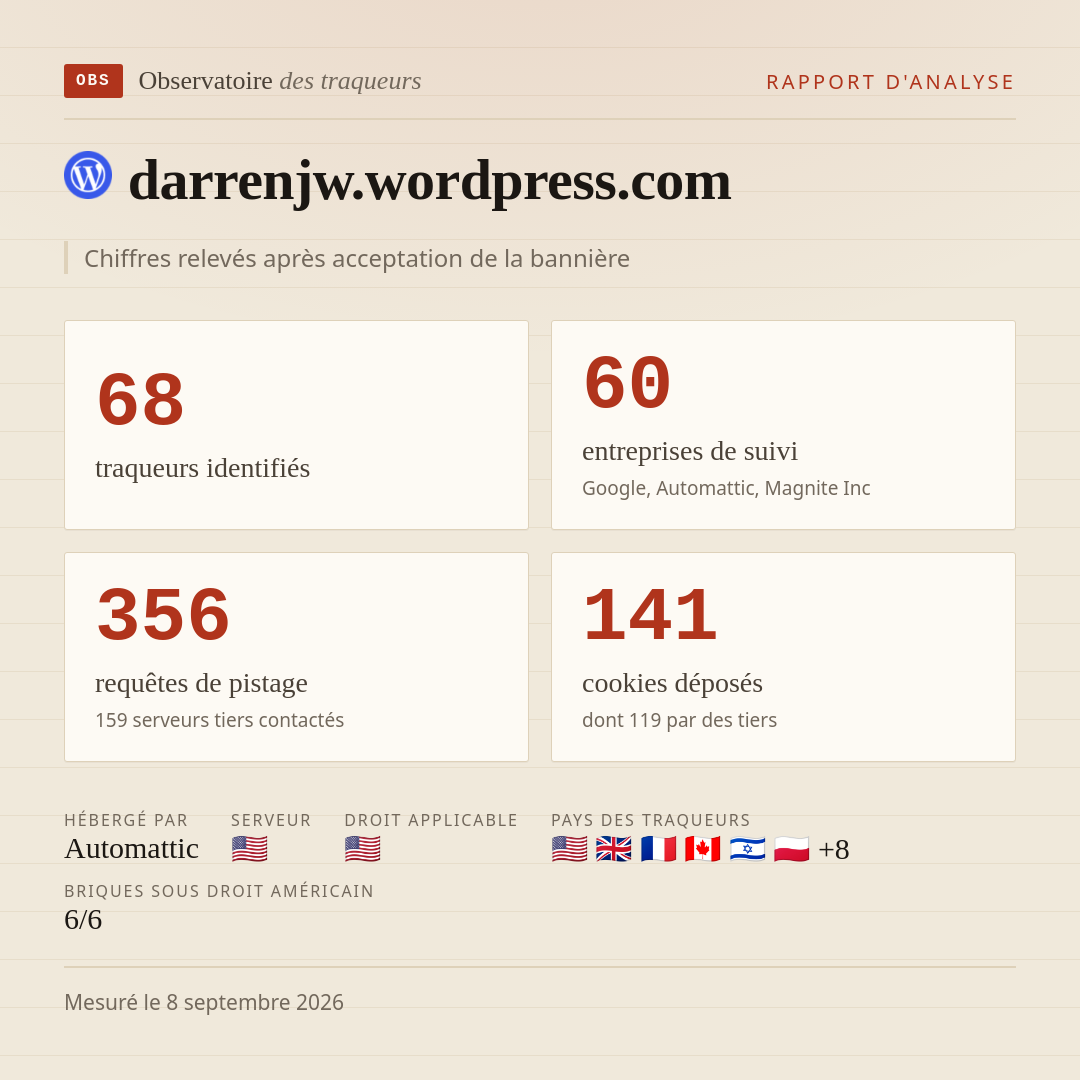Click the 'PAYS DES TRAQUEURS' label
This screenshot has width=1080, height=1080.
pos(651,820)
